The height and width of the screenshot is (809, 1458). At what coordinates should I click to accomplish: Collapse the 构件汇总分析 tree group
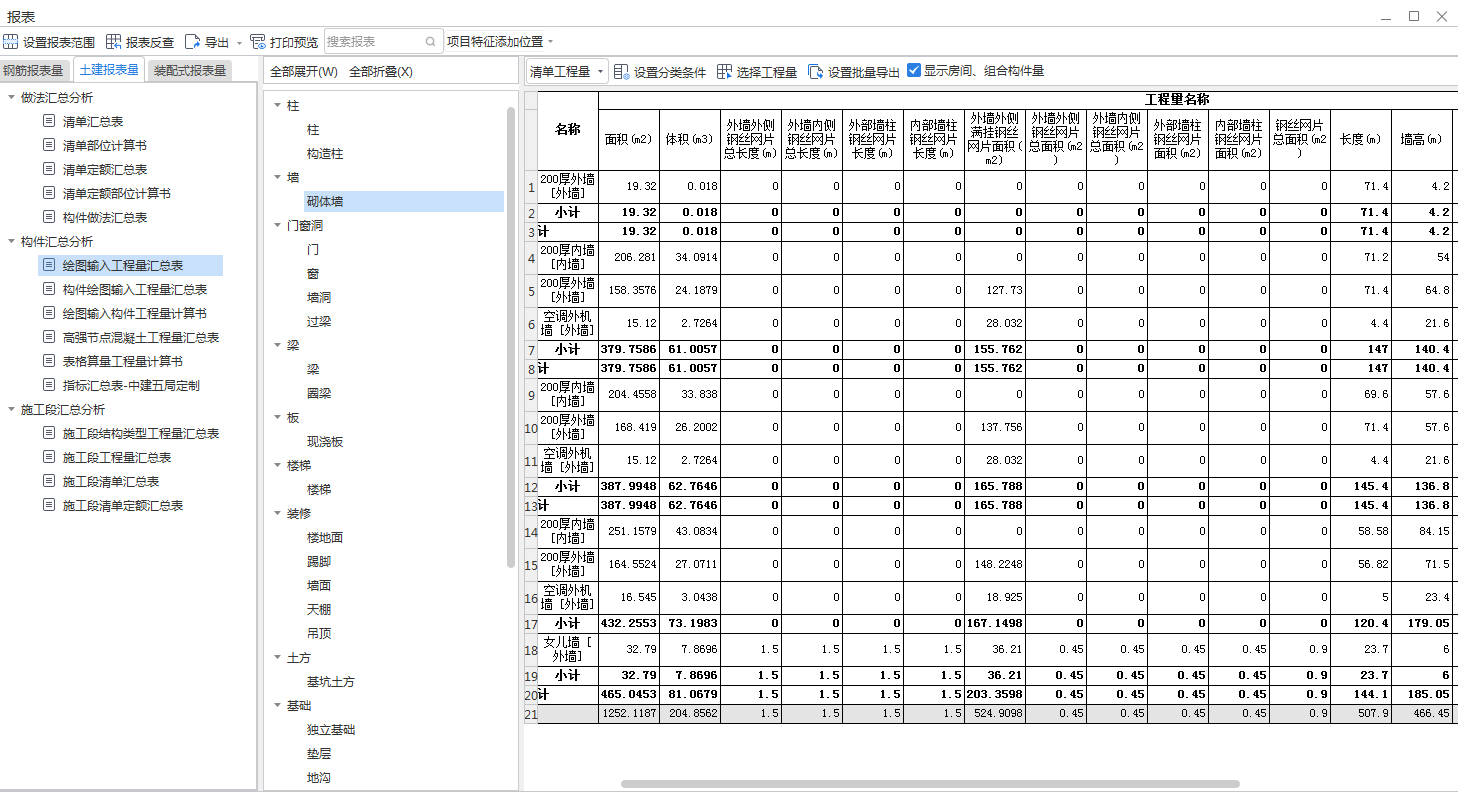(x=11, y=241)
